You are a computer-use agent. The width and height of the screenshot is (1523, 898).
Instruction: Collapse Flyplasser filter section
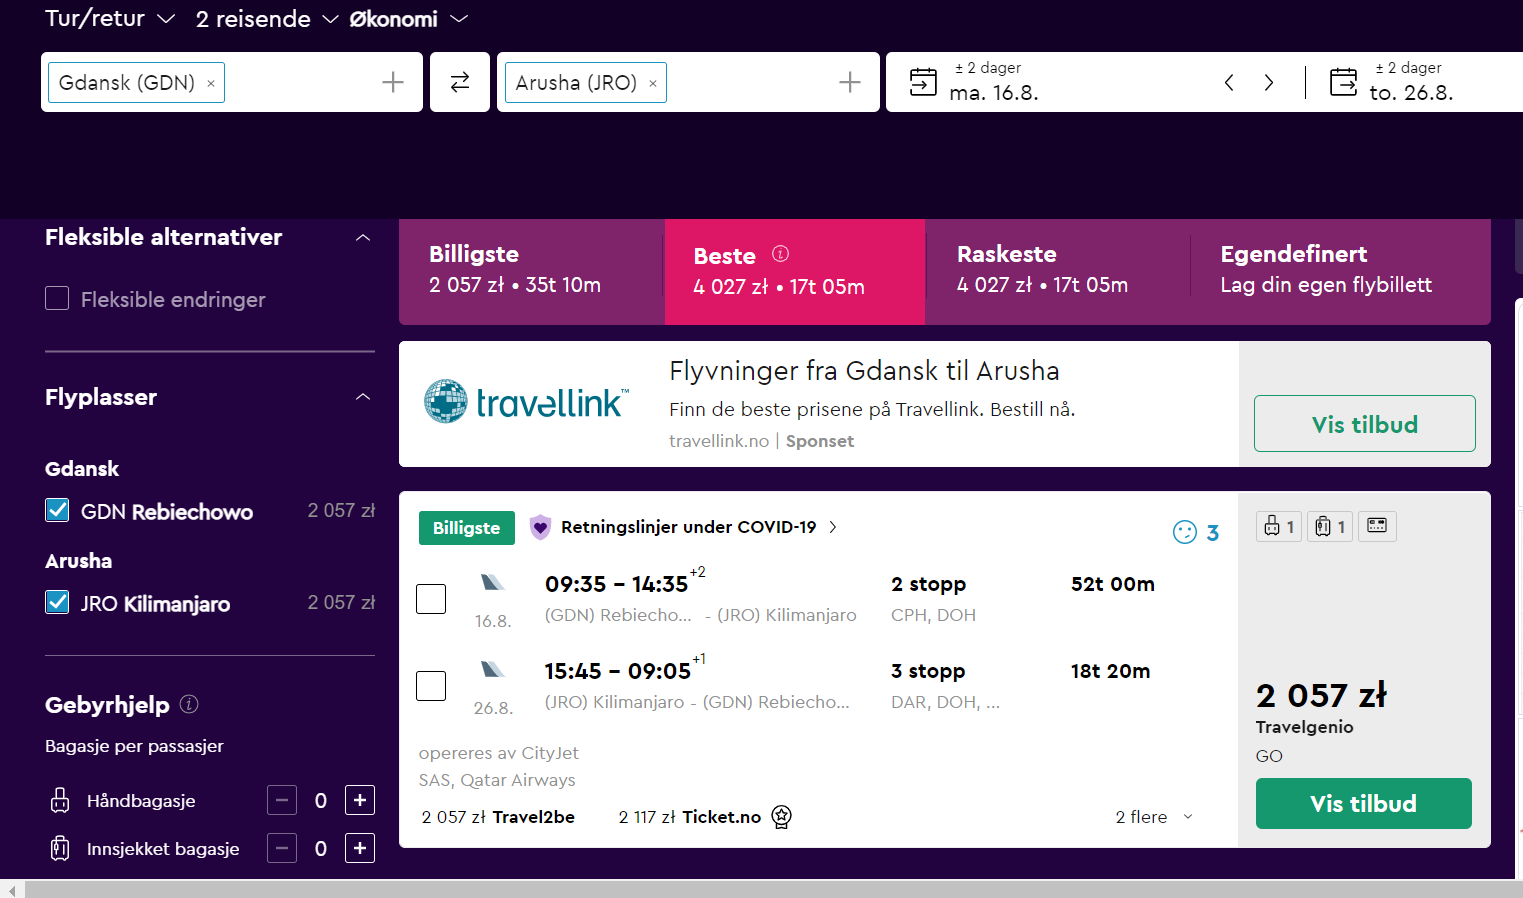pyautogui.click(x=363, y=397)
